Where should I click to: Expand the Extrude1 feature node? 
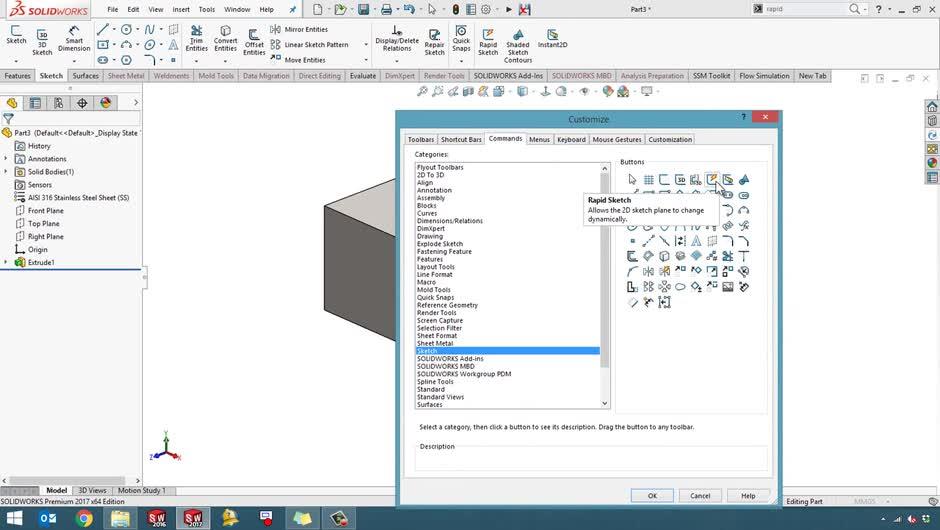point(6,263)
